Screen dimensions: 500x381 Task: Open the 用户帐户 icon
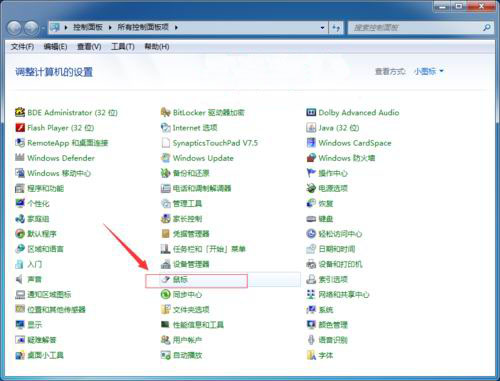point(165,340)
